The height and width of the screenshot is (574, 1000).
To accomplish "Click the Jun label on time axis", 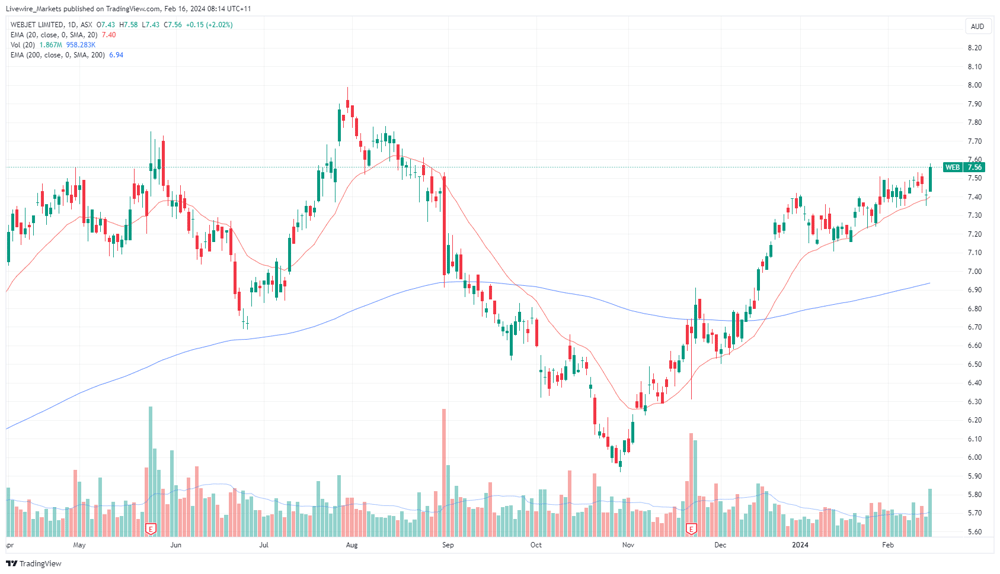I will coord(176,545).
